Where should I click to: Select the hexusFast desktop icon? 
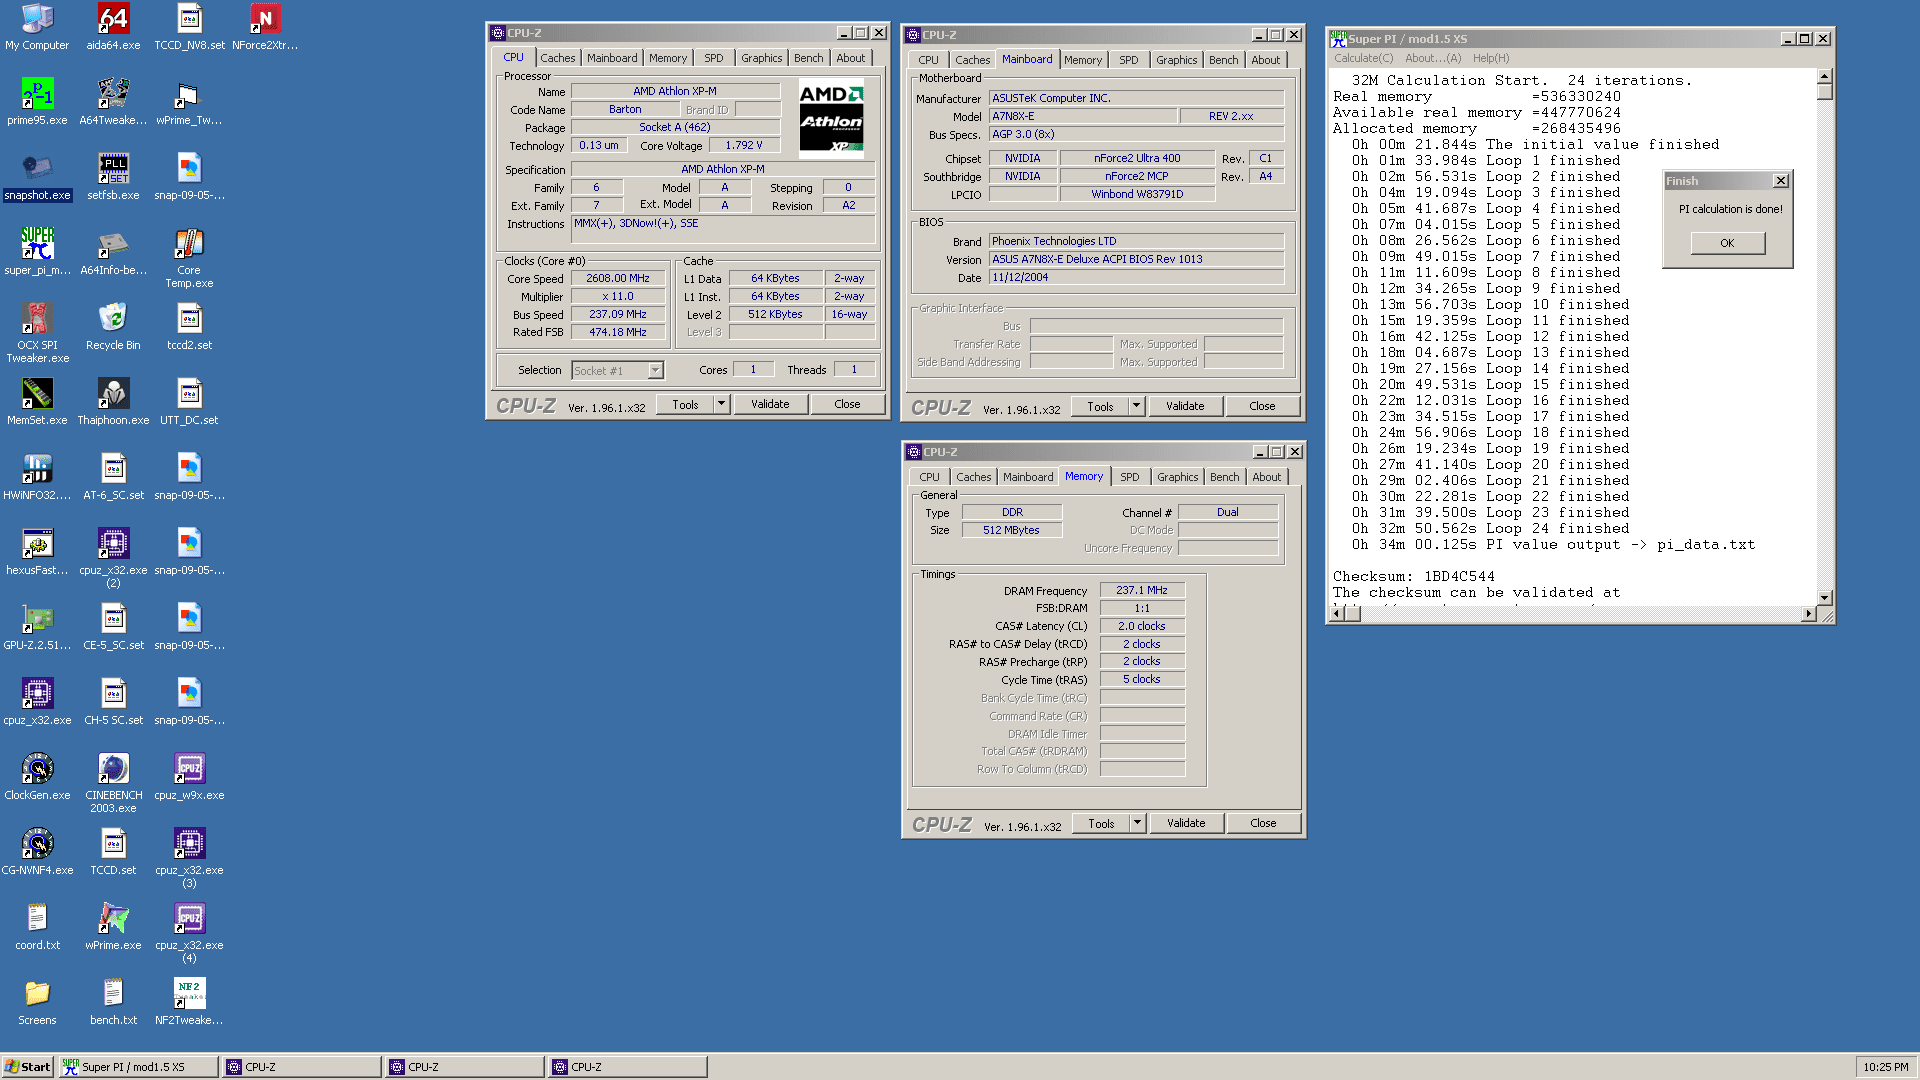37,552
